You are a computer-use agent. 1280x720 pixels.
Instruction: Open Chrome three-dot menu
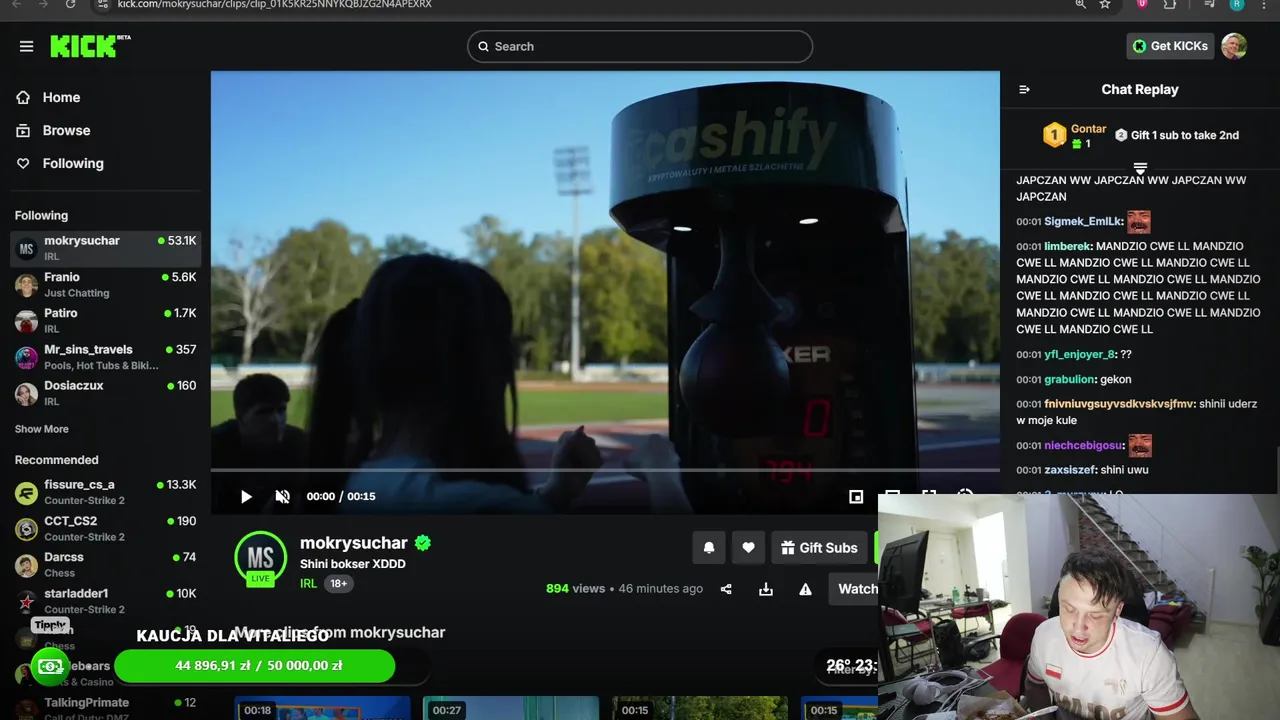(x=1264, y=4)
